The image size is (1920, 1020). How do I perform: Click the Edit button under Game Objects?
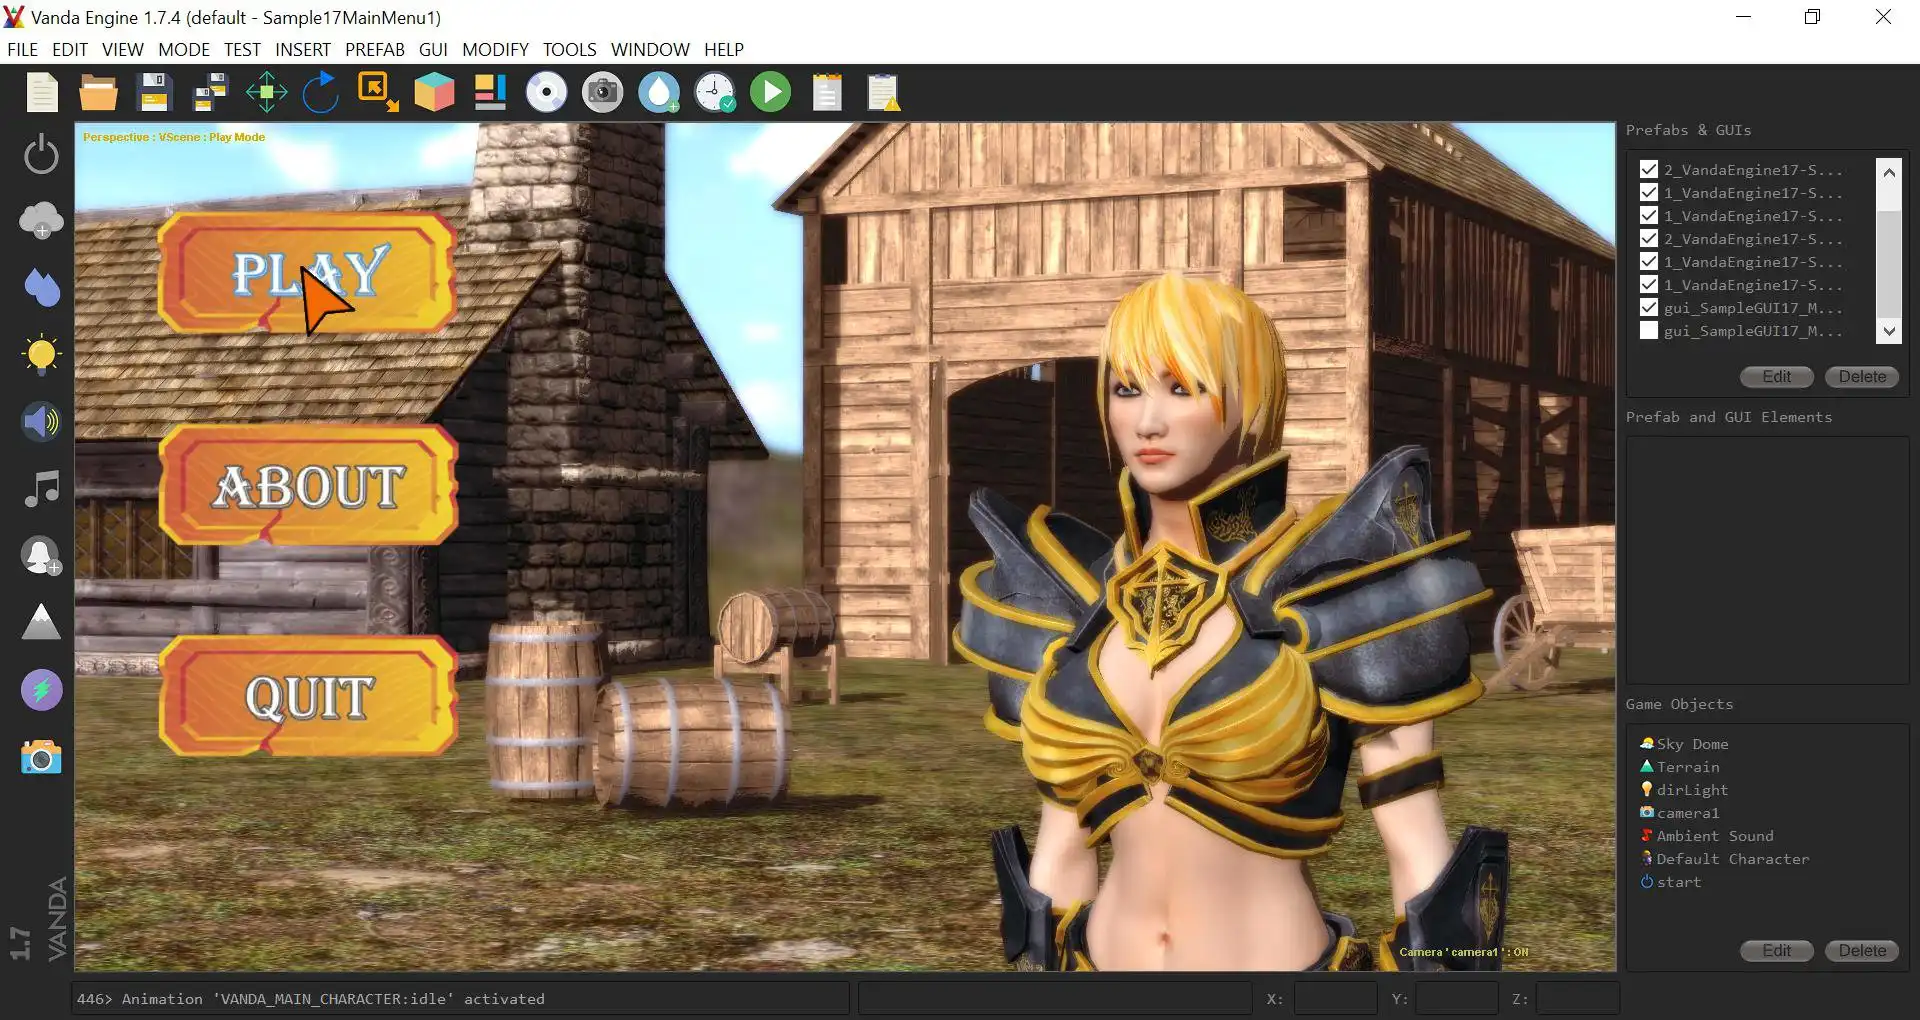pyautogui.click(x=1776, y=951)
